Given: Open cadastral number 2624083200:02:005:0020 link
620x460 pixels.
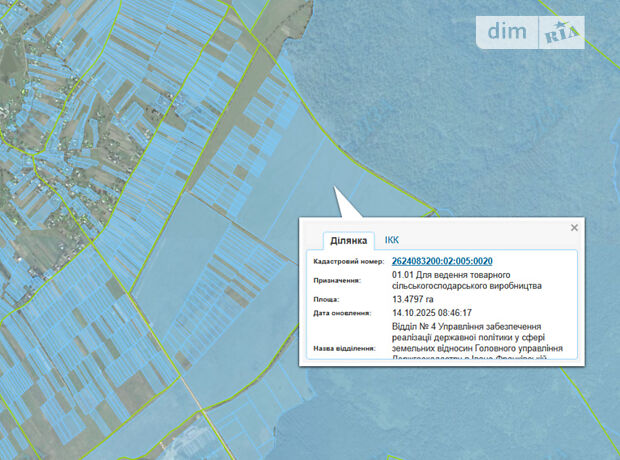Looking at the screenshot, I should tap(442, 261).
